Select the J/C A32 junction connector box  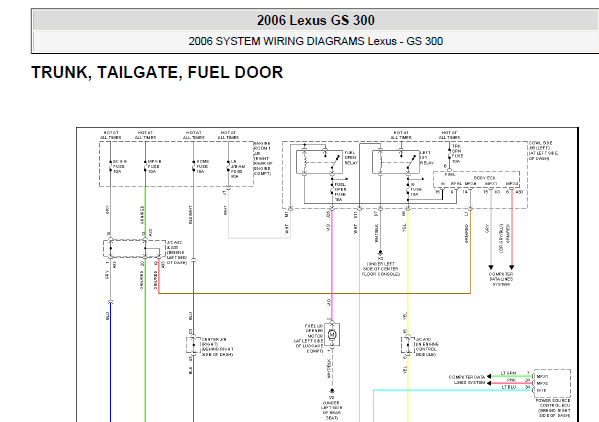[x=134, y=249]
